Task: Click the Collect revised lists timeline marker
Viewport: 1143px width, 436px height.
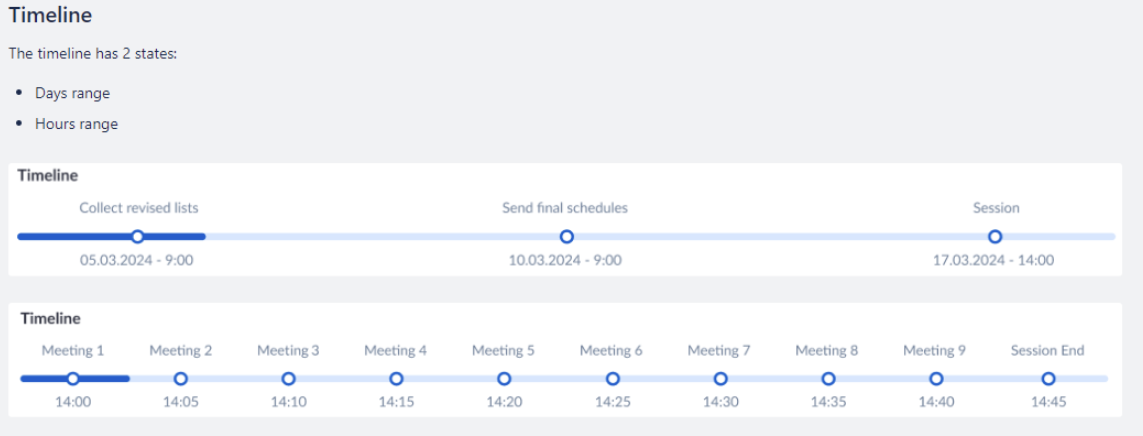Action: tap(138, 237)
